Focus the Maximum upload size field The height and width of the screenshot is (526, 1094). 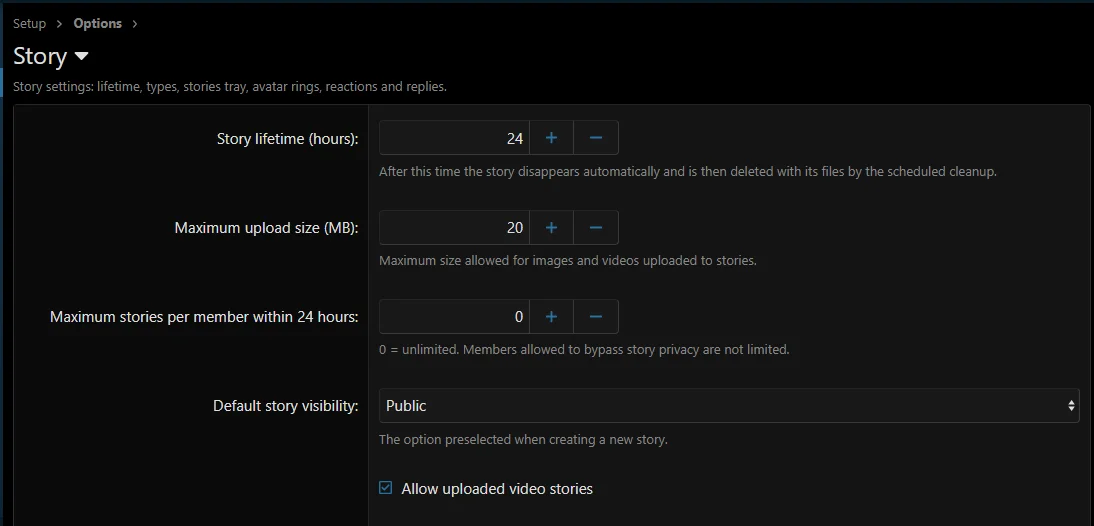pyautogui.click(x=454, y=227)
